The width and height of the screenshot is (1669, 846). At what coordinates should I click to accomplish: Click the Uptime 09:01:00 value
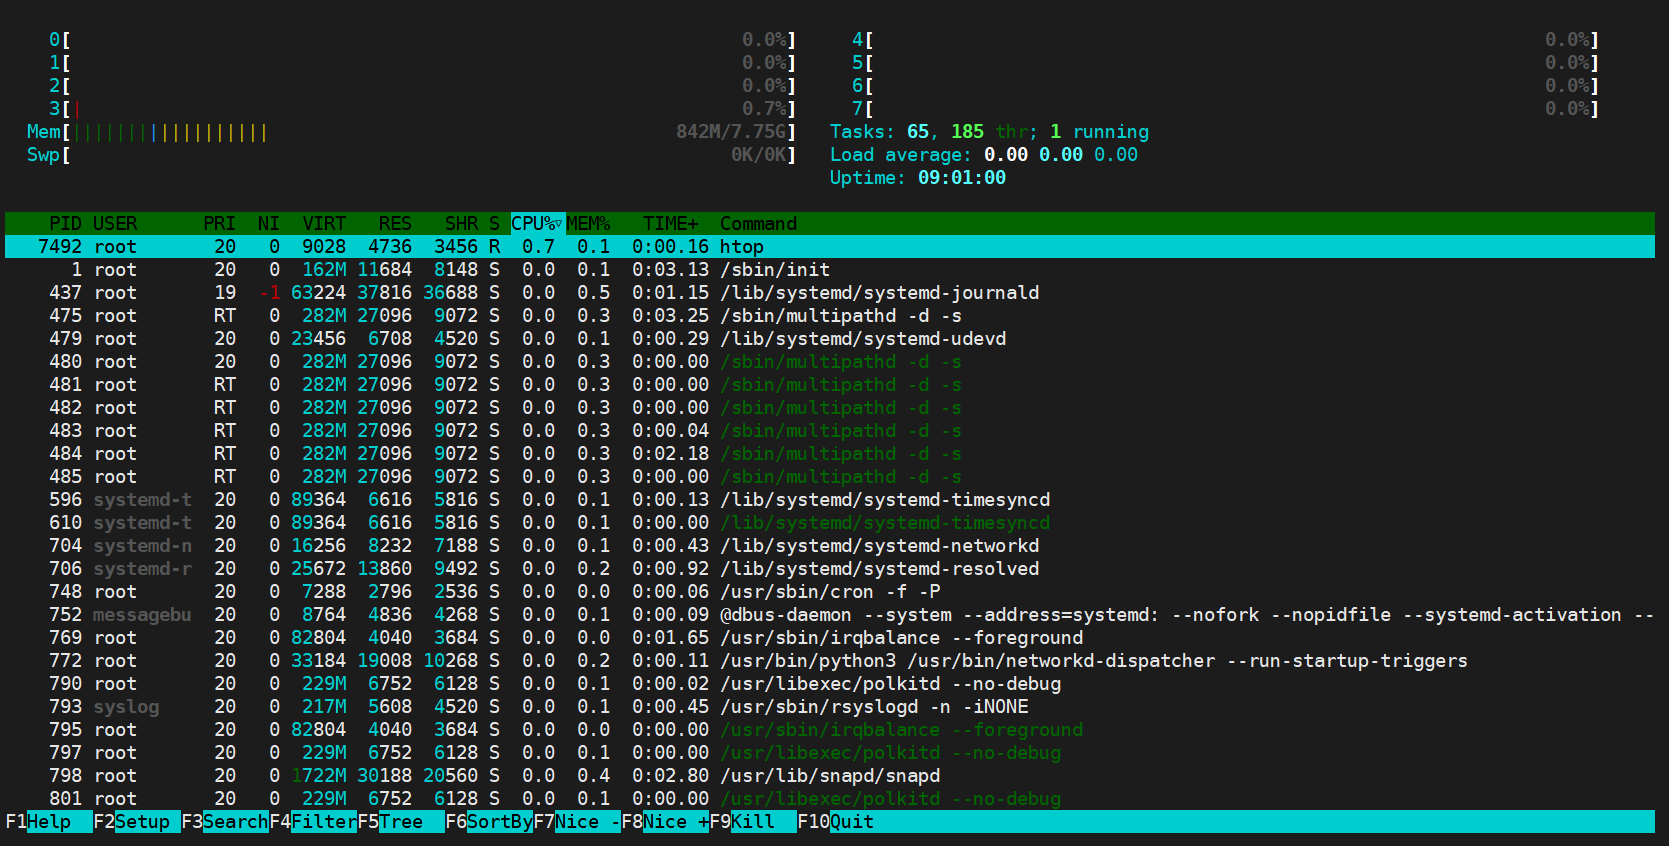tap(962, 178)
